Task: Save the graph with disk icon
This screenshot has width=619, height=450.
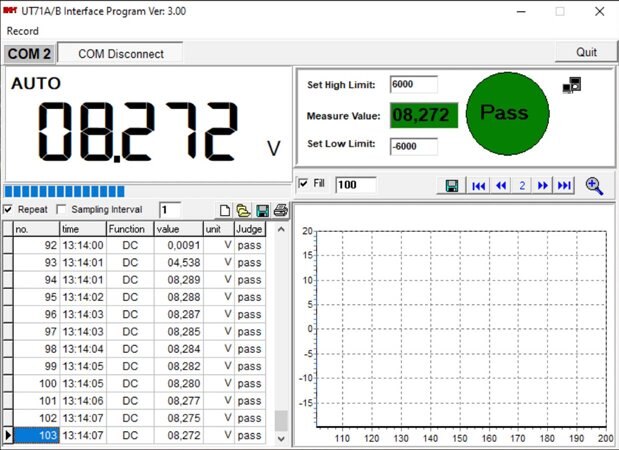Action: pos(452,185)
